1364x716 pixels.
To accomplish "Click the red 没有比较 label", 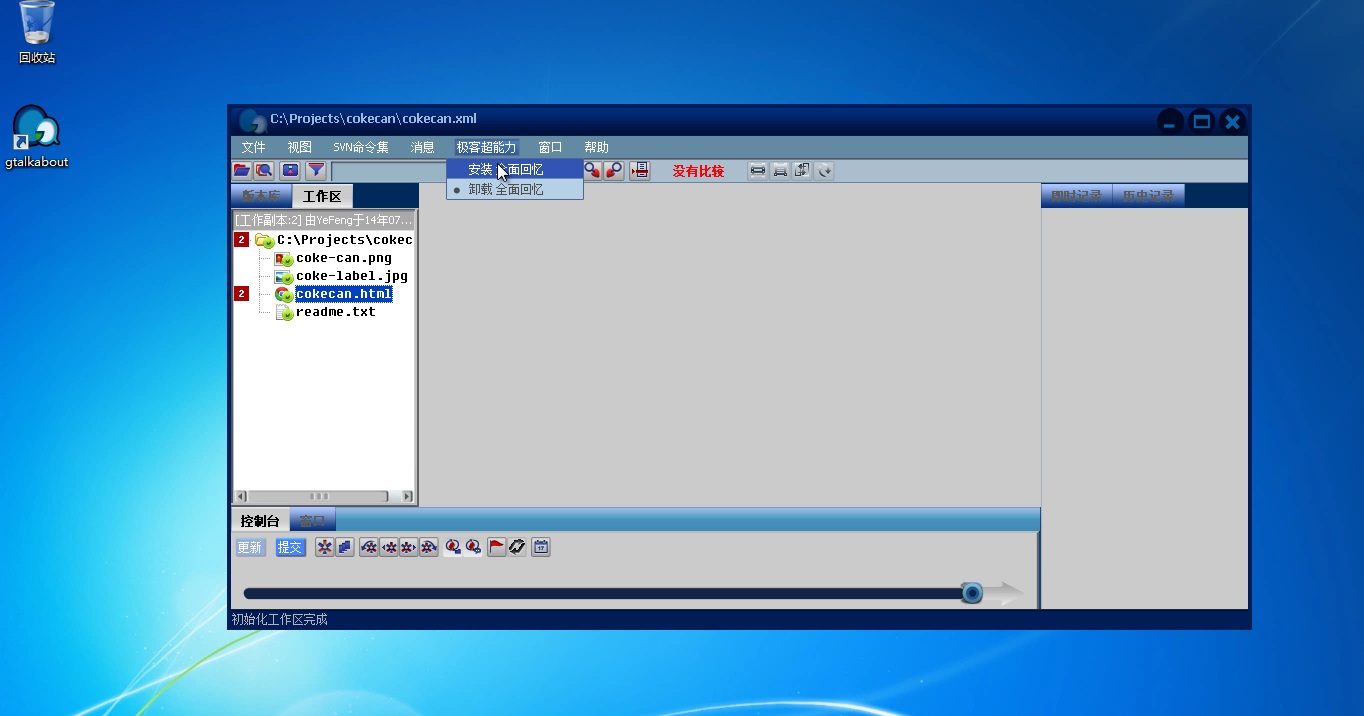I will tap(698, 171).
